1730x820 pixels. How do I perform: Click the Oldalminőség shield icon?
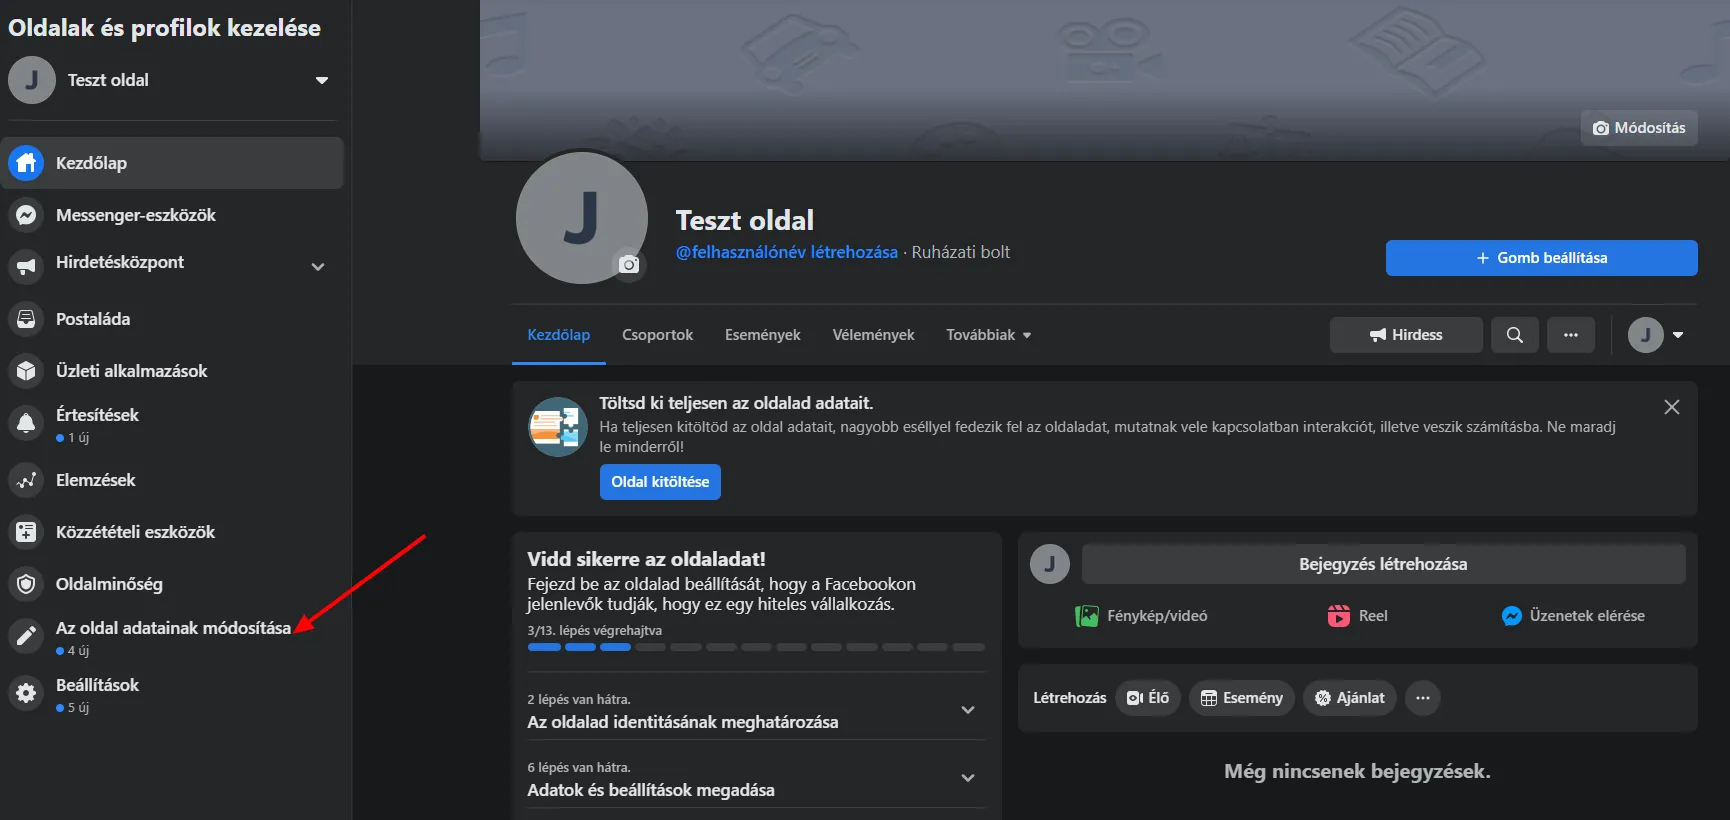click(26, 584)
